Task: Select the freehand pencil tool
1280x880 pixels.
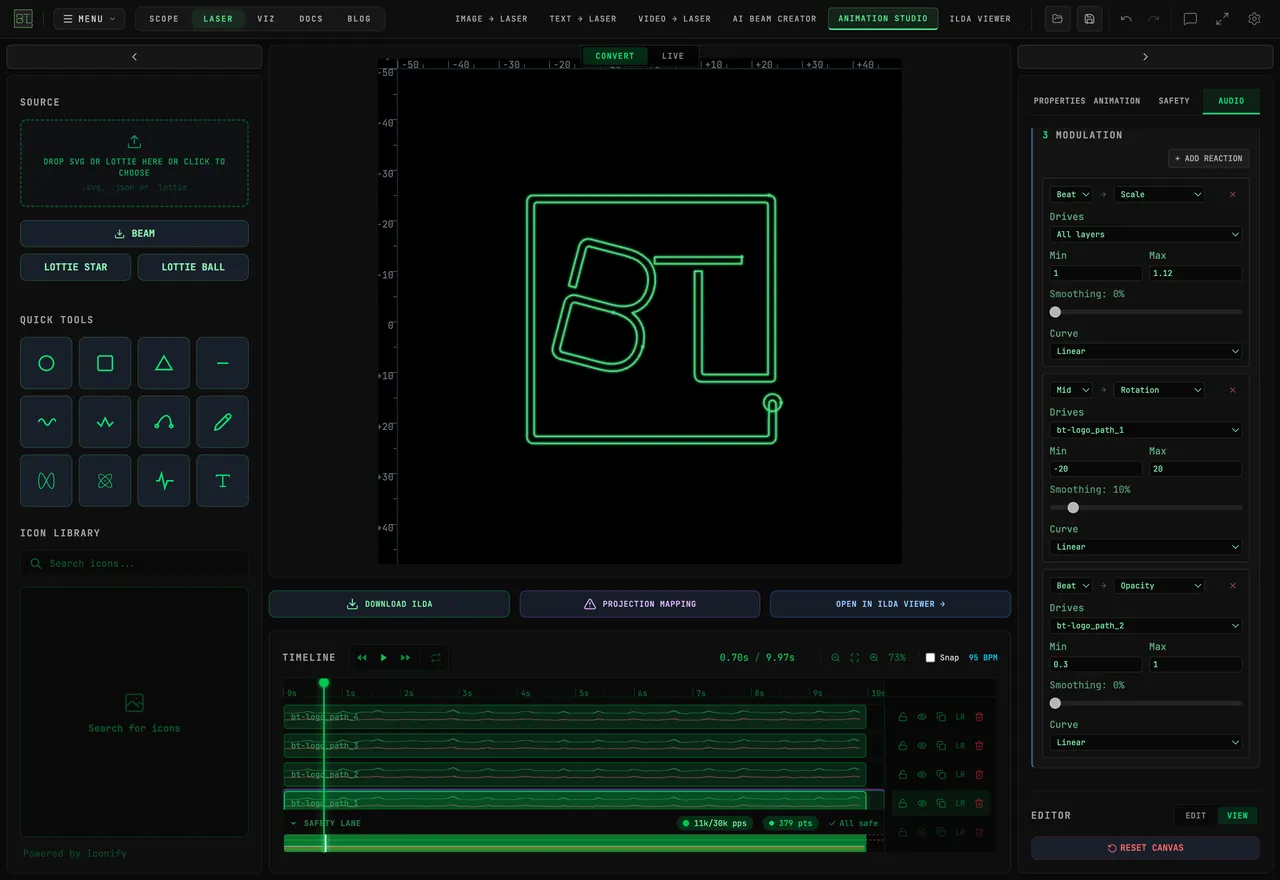Action: point(223,422)
